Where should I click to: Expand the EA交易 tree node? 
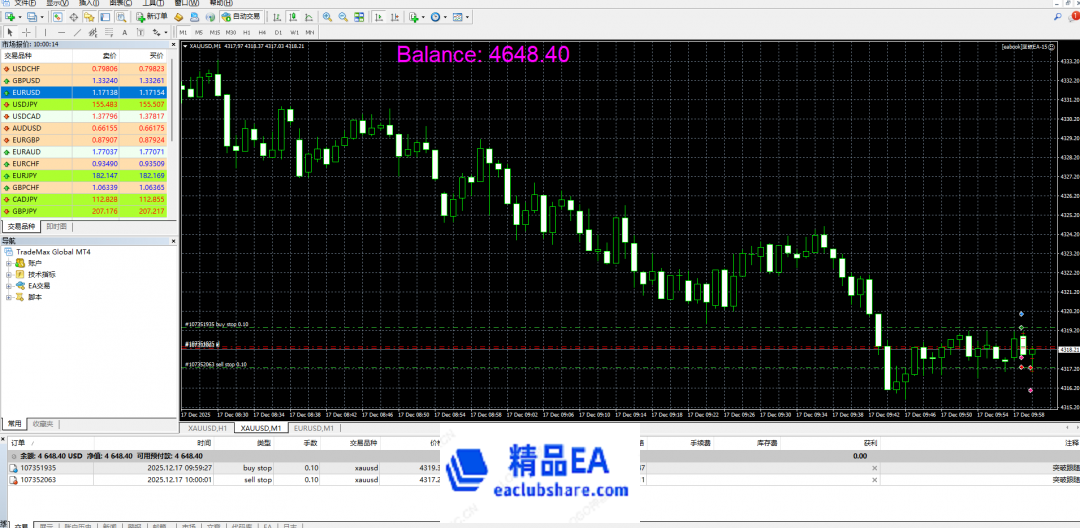(x=9, y=286)
